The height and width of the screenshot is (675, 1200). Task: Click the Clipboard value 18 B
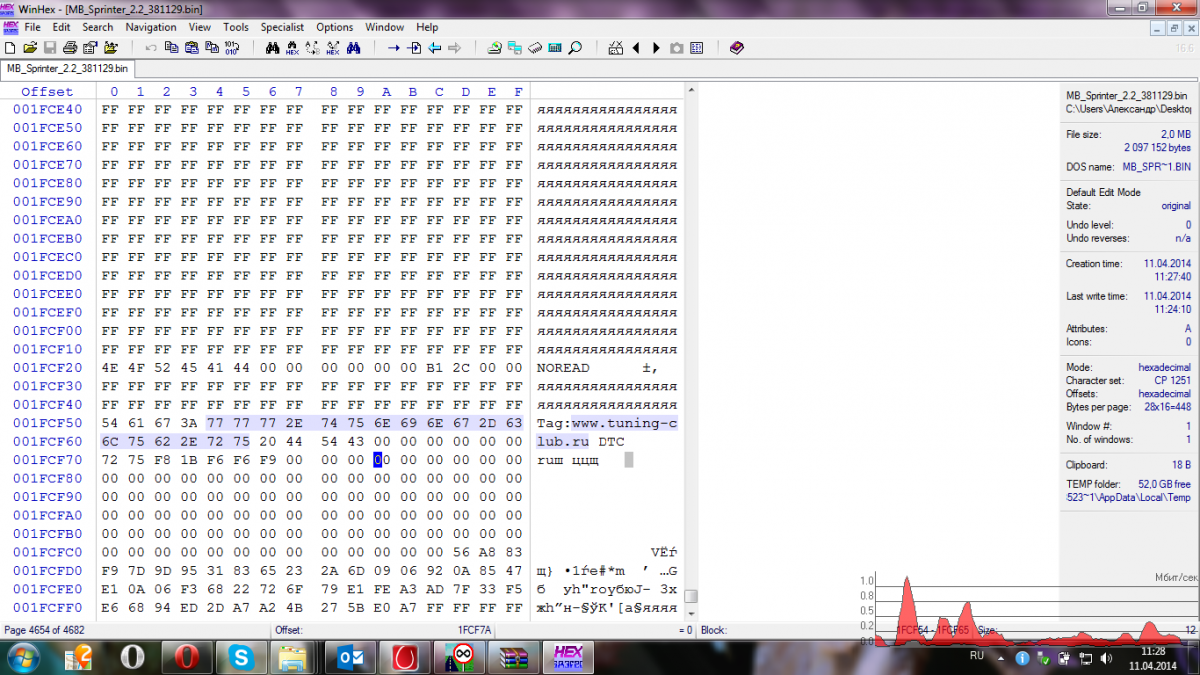coord(1181,465)
